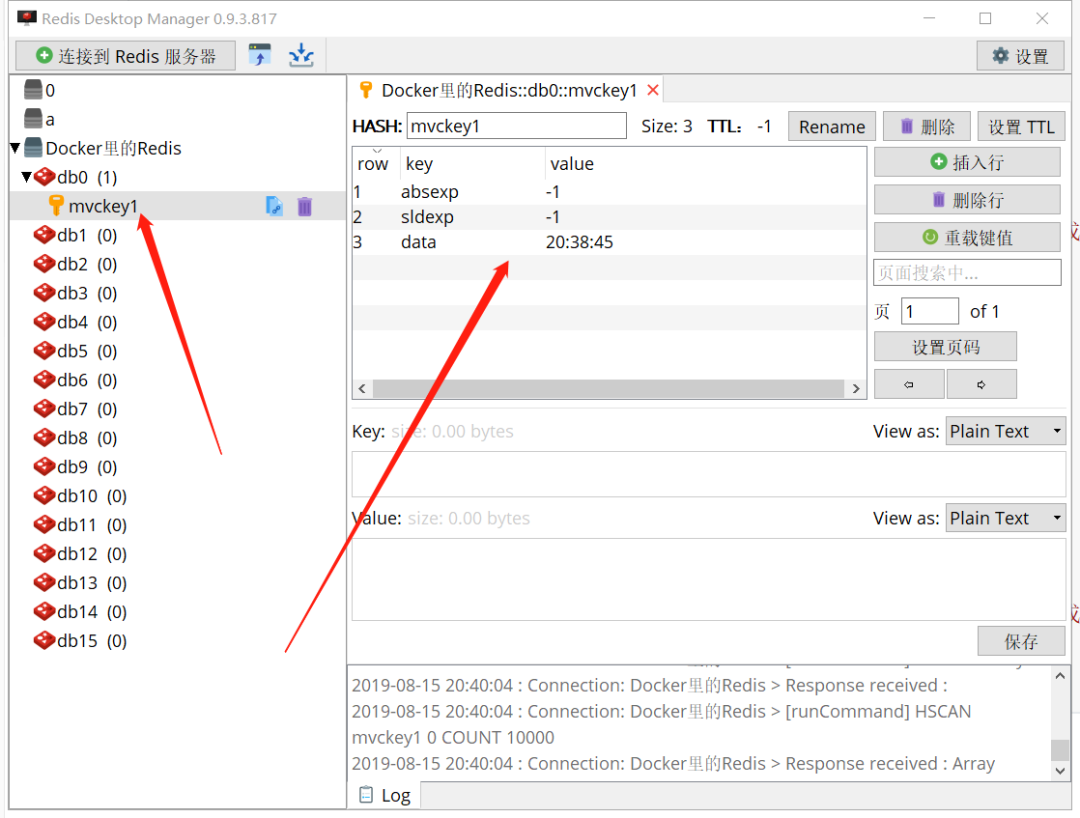Viewport: 1080px width, 818px height.
Task: Click the import connections toolbar icon
Action: (260, 55)
